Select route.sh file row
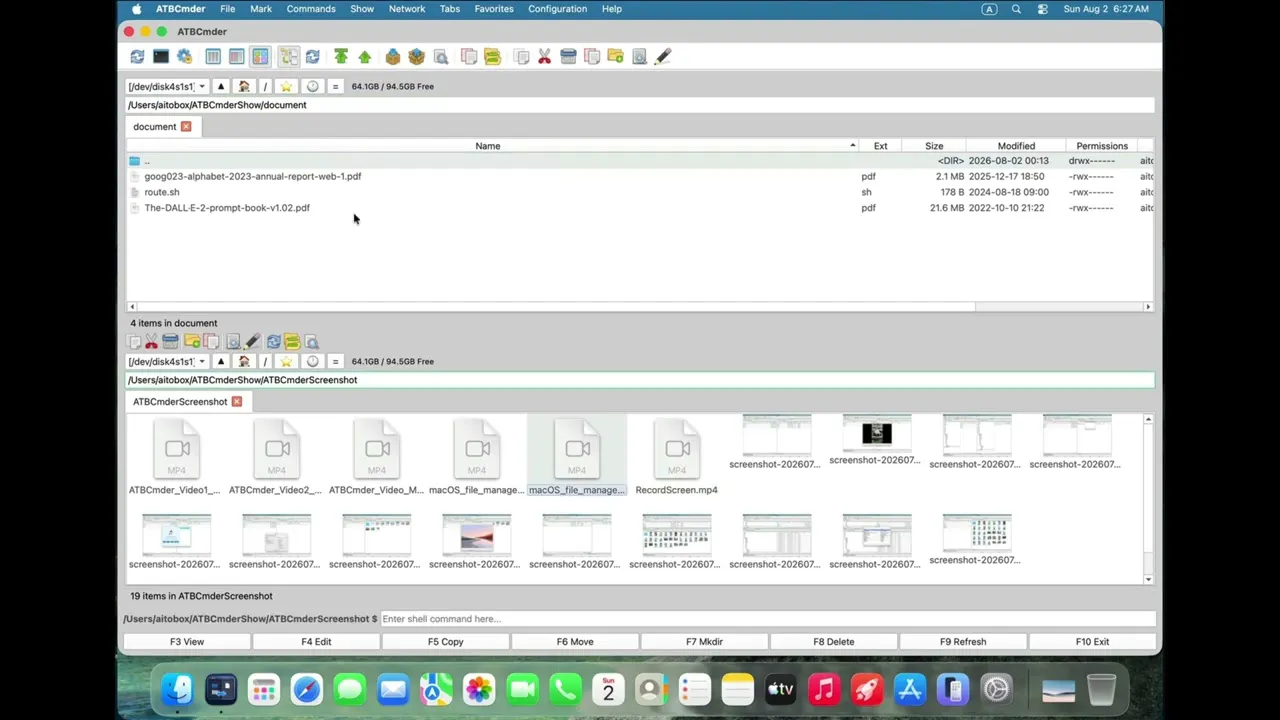 click(640, 192)
